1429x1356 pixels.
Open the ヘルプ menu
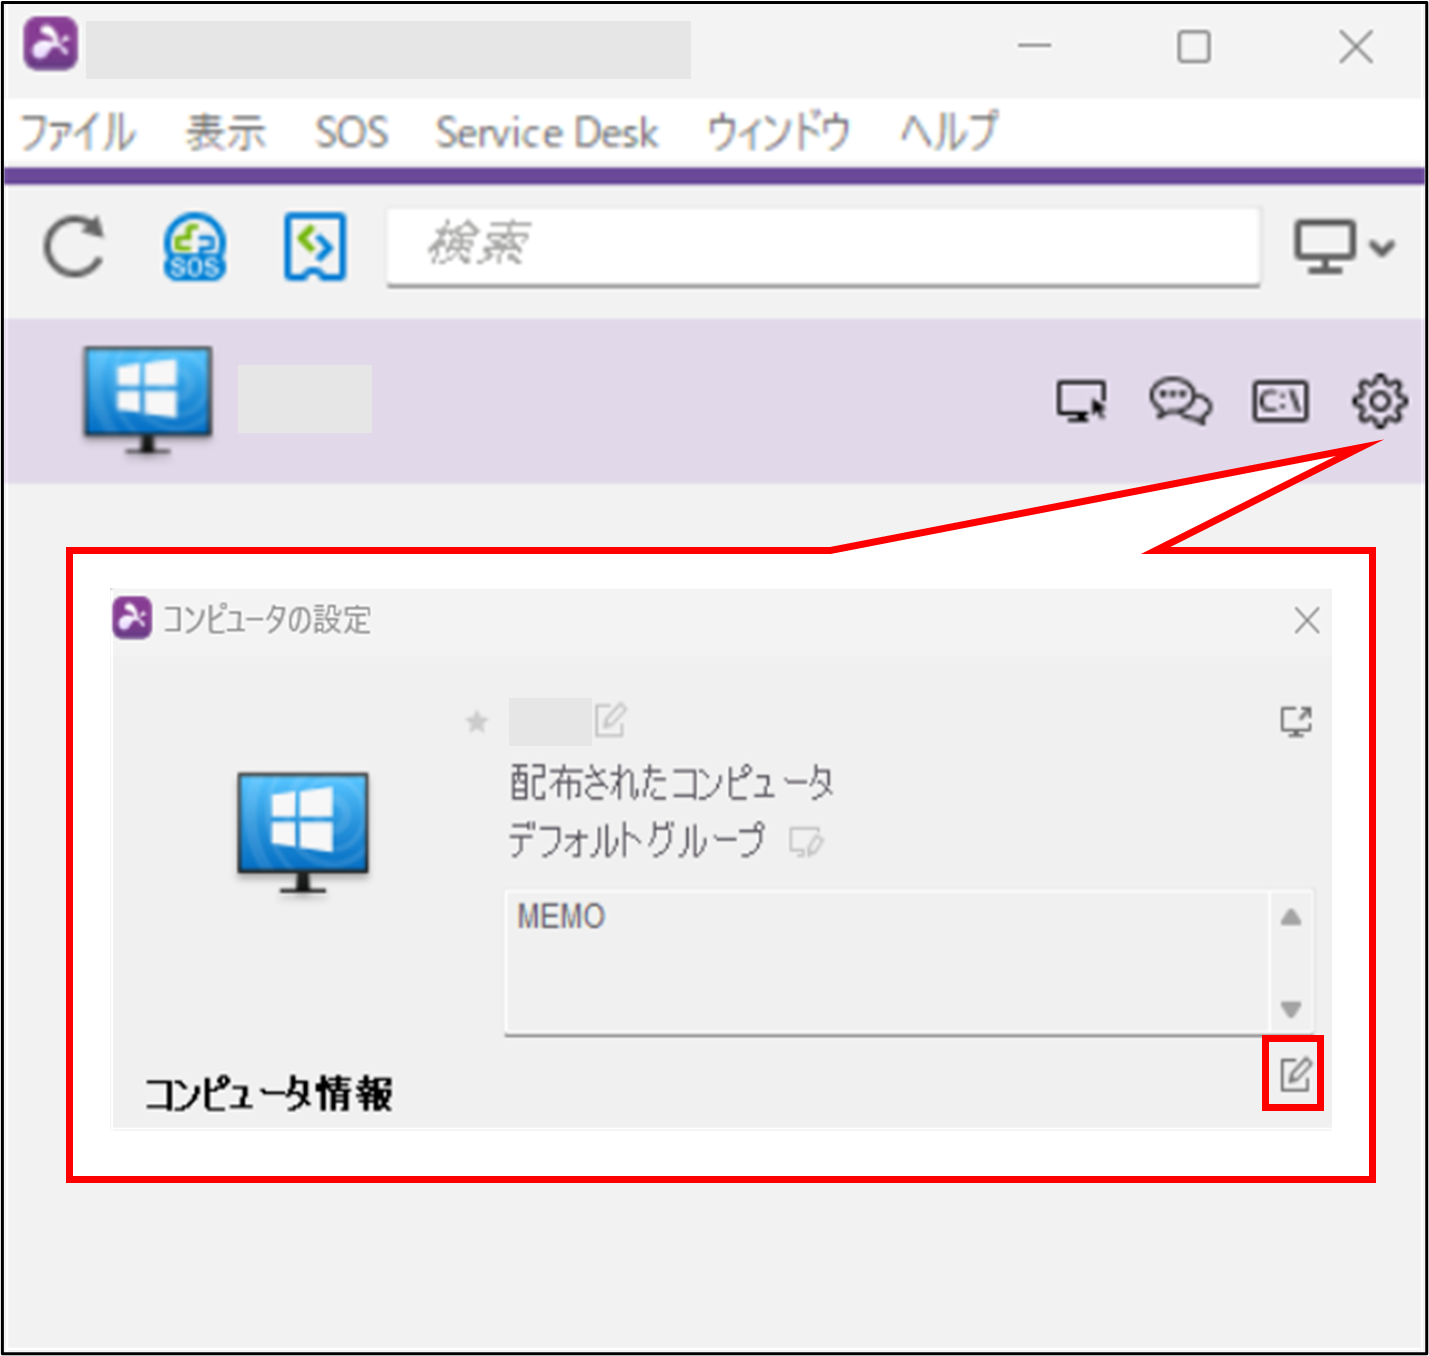pos(946,131)
